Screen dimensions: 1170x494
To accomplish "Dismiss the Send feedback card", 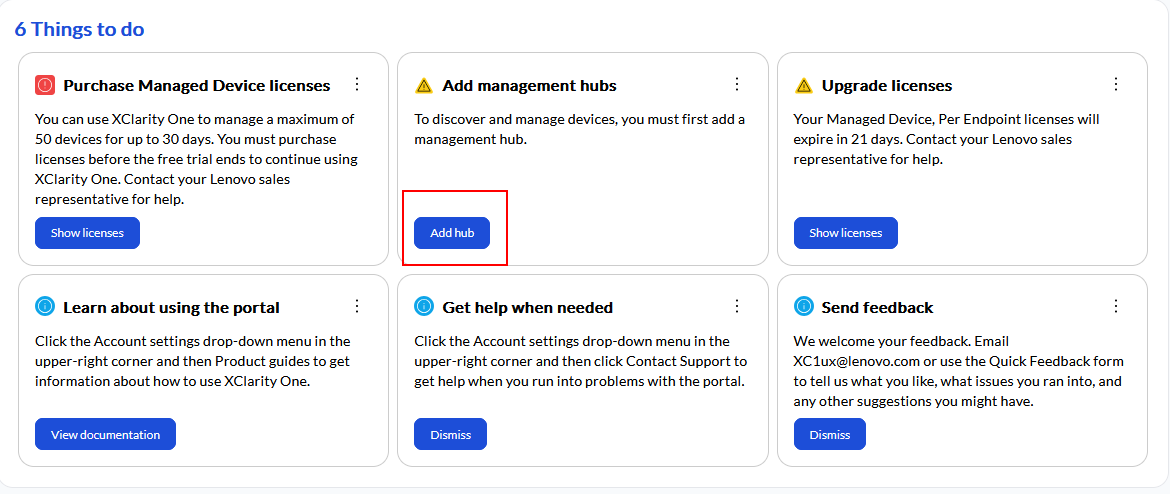I will click(x=829, y=435).
